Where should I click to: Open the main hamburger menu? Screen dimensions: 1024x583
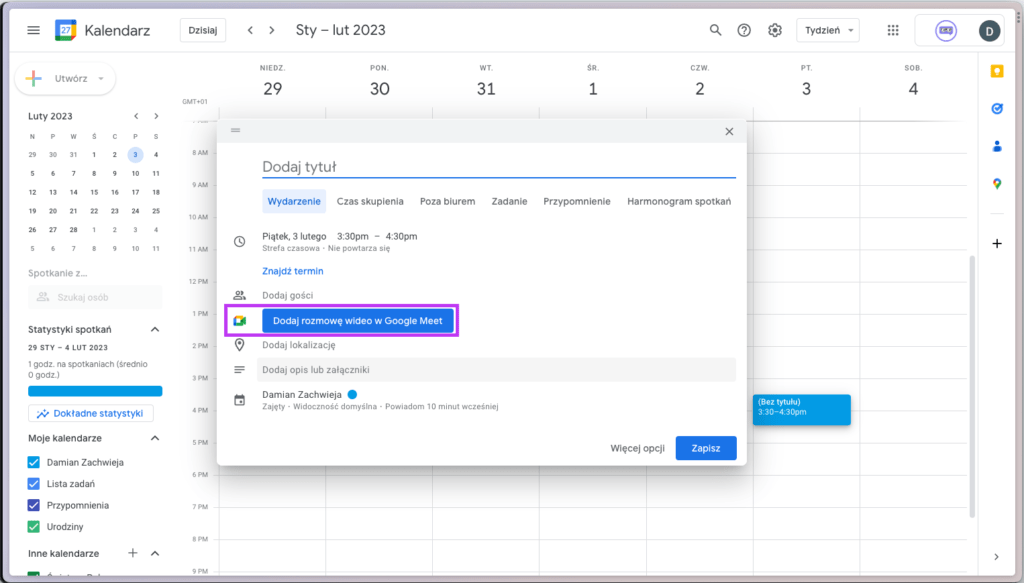point(33,30)
